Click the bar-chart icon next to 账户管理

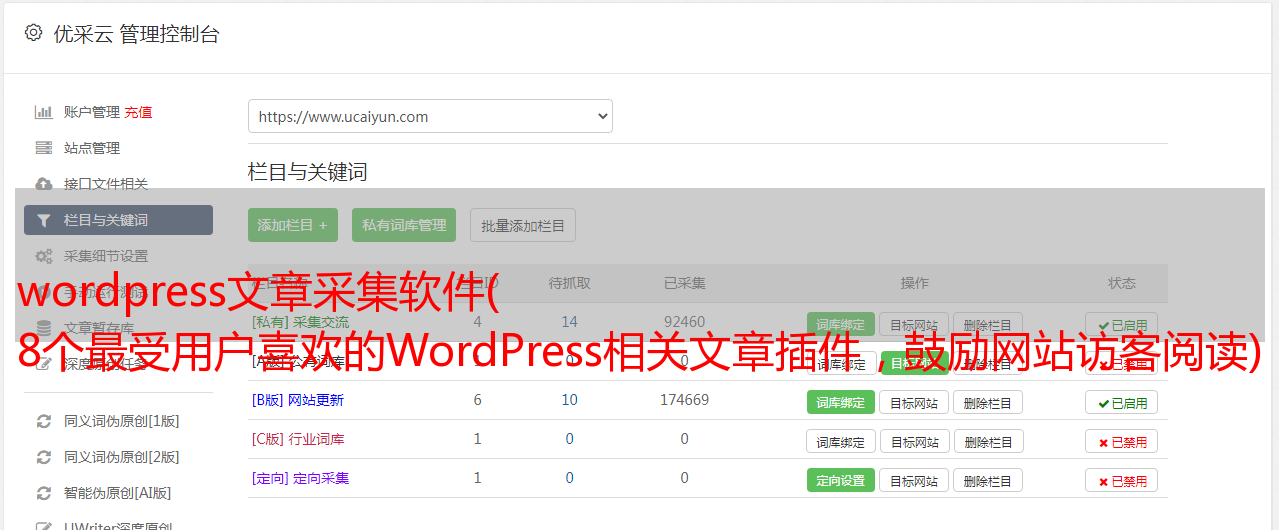pos(43,112)
